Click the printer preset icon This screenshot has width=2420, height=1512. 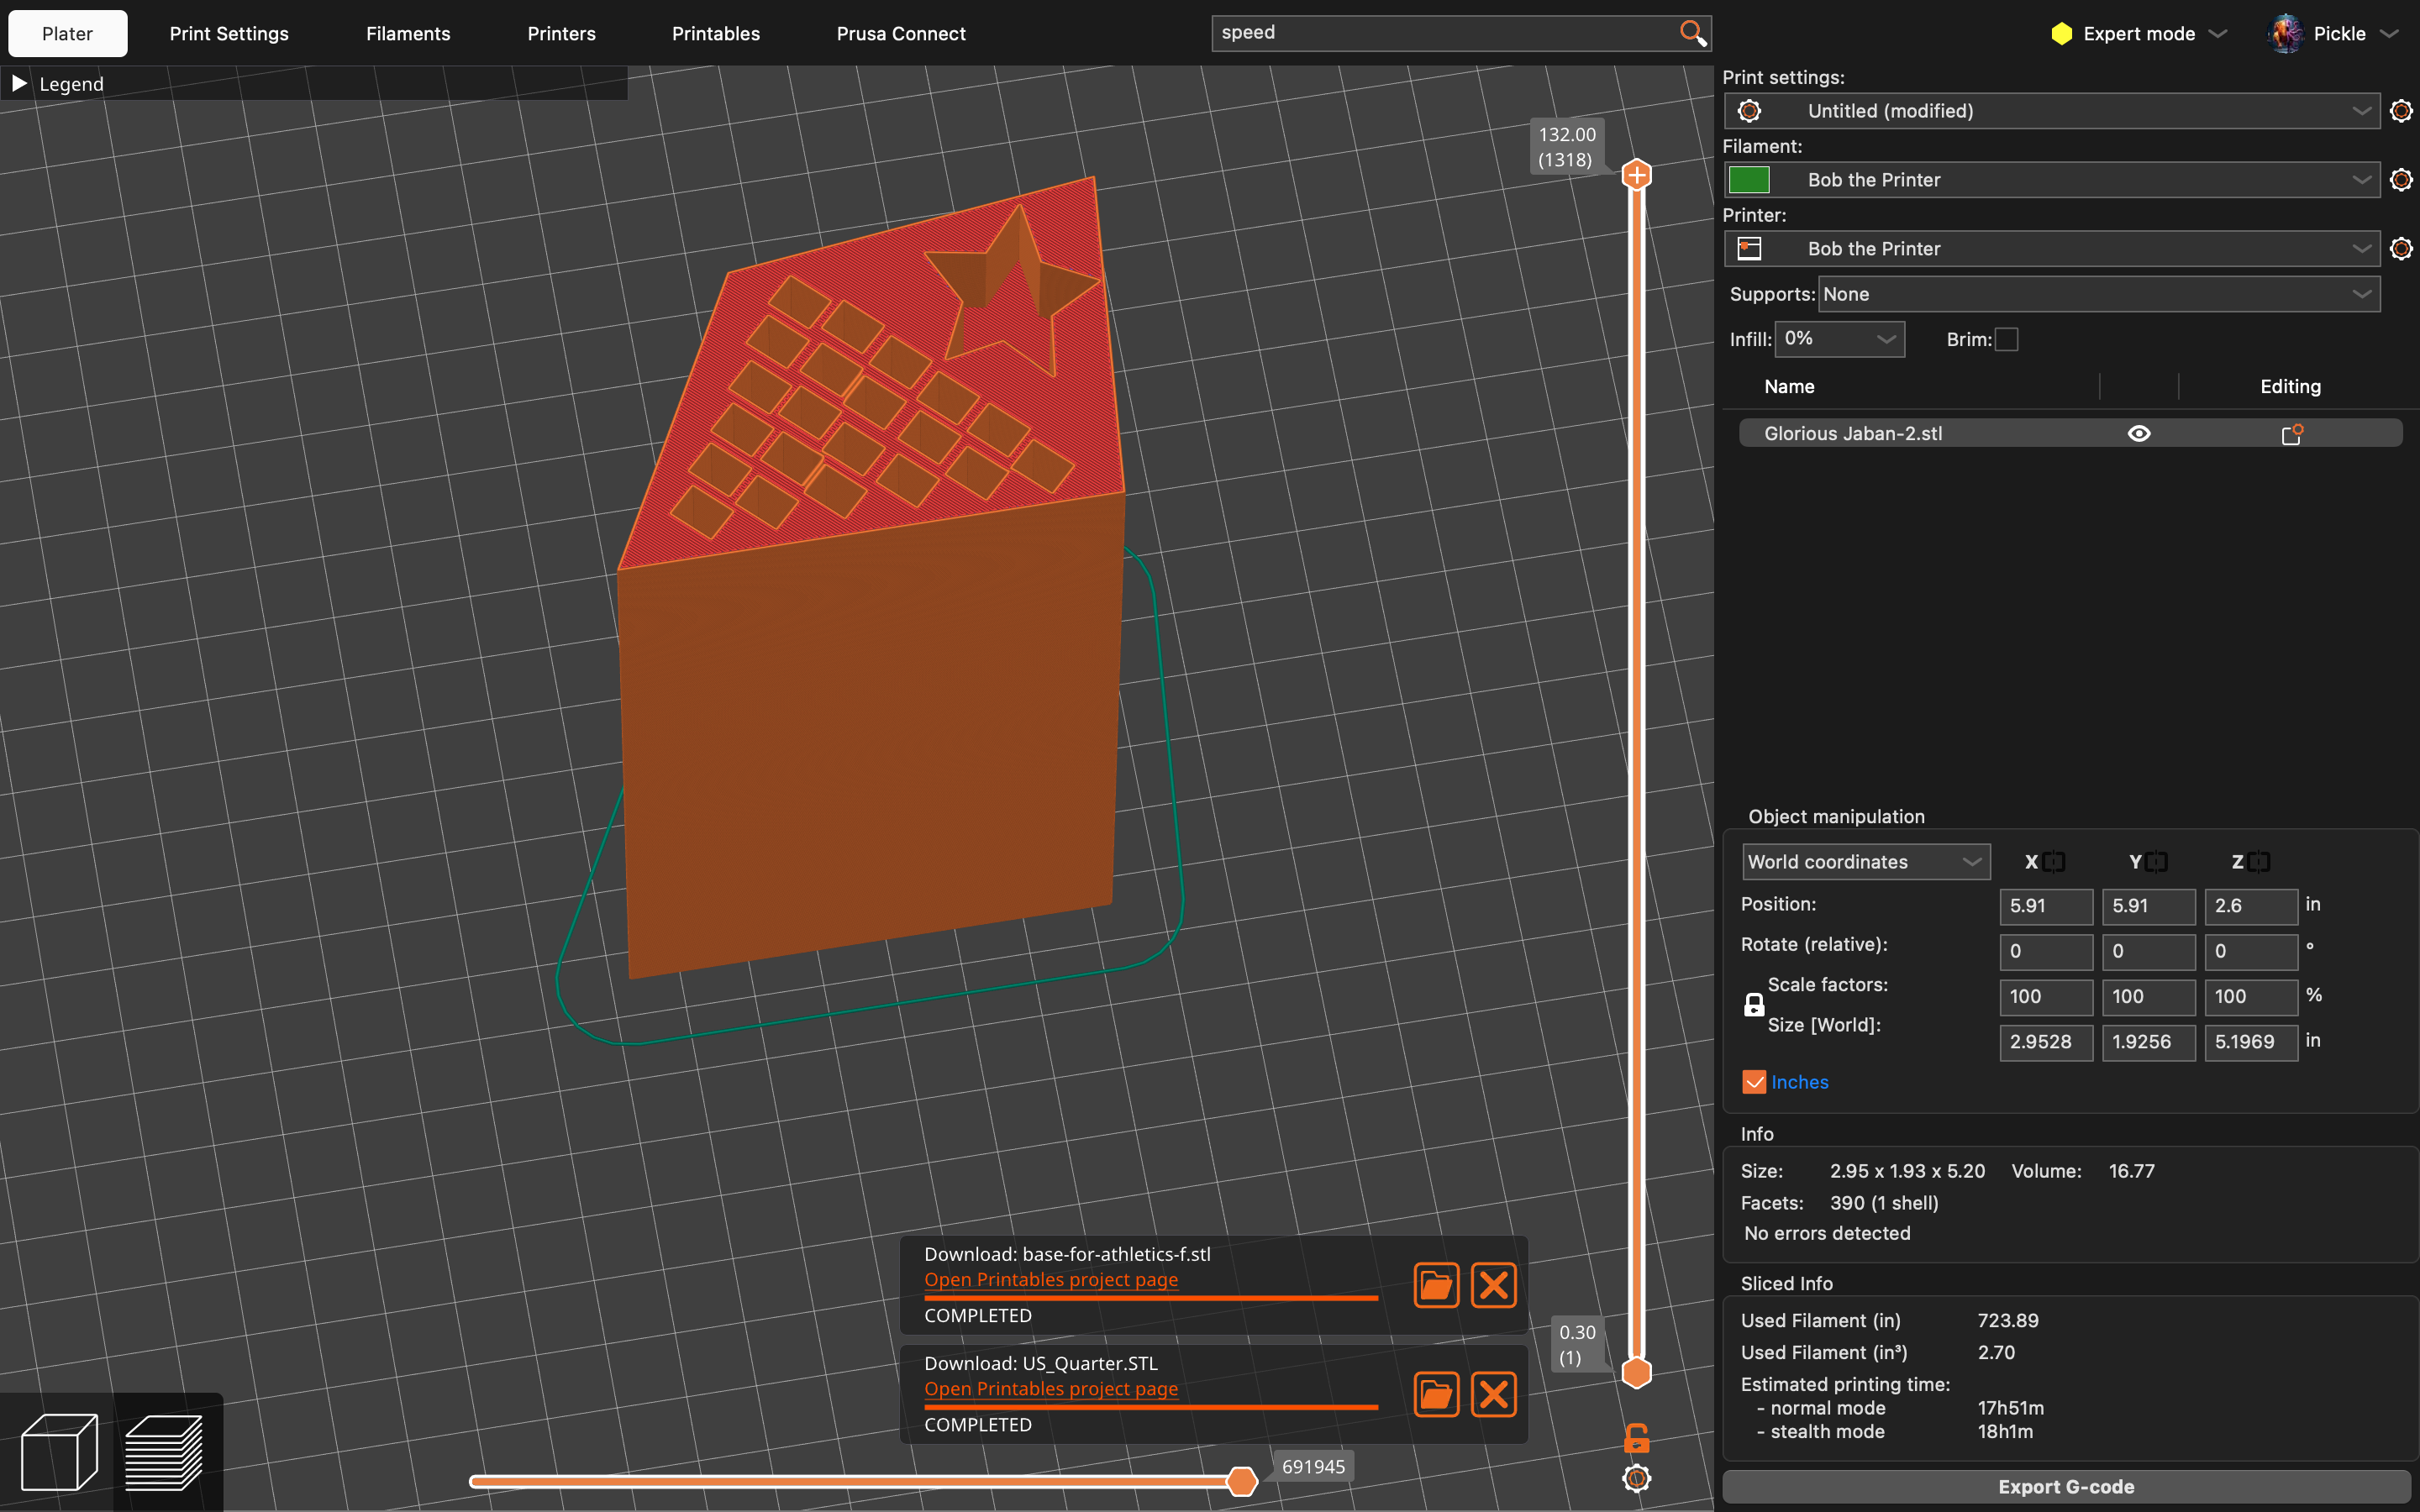(1749, 249)
